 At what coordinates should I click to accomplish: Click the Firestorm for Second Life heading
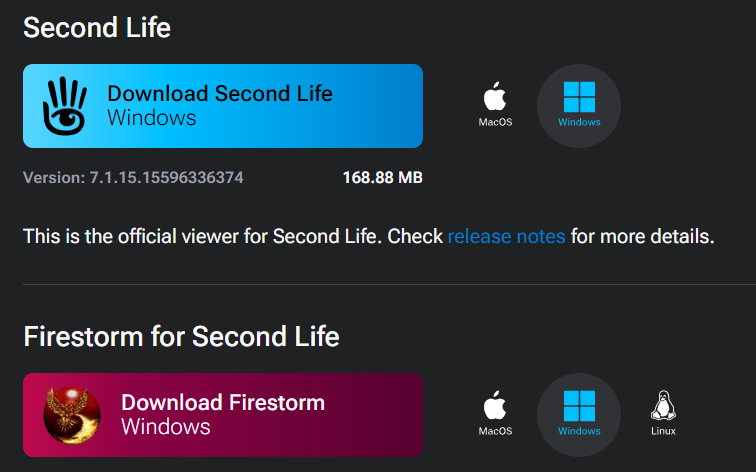(181, 337)
